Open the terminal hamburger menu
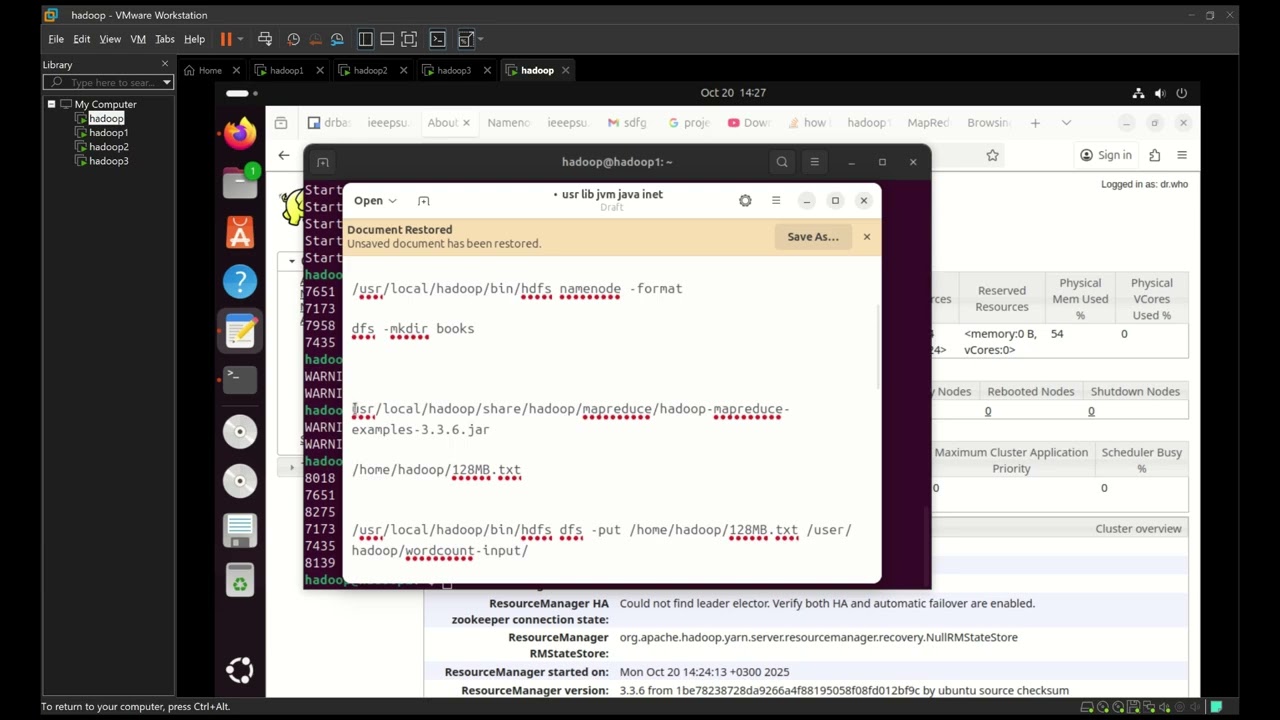The height and width of the screenshot is (720, 1280). 814,162
